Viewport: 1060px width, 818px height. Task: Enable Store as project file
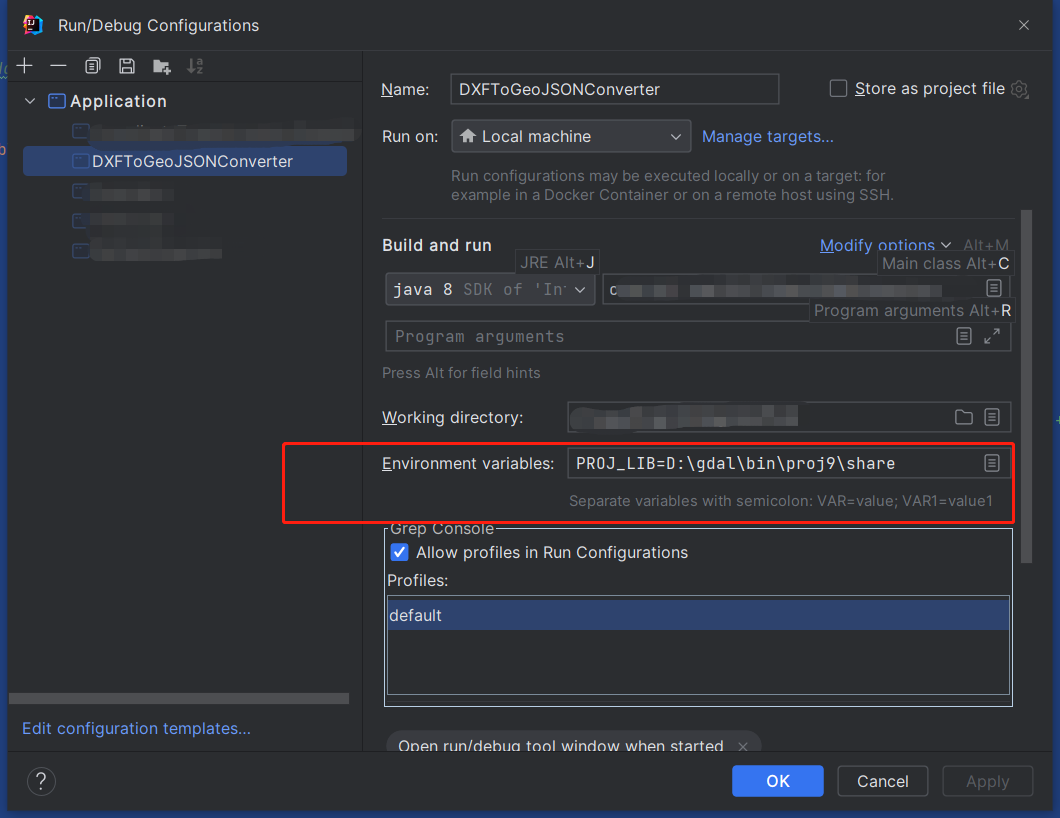838,89
